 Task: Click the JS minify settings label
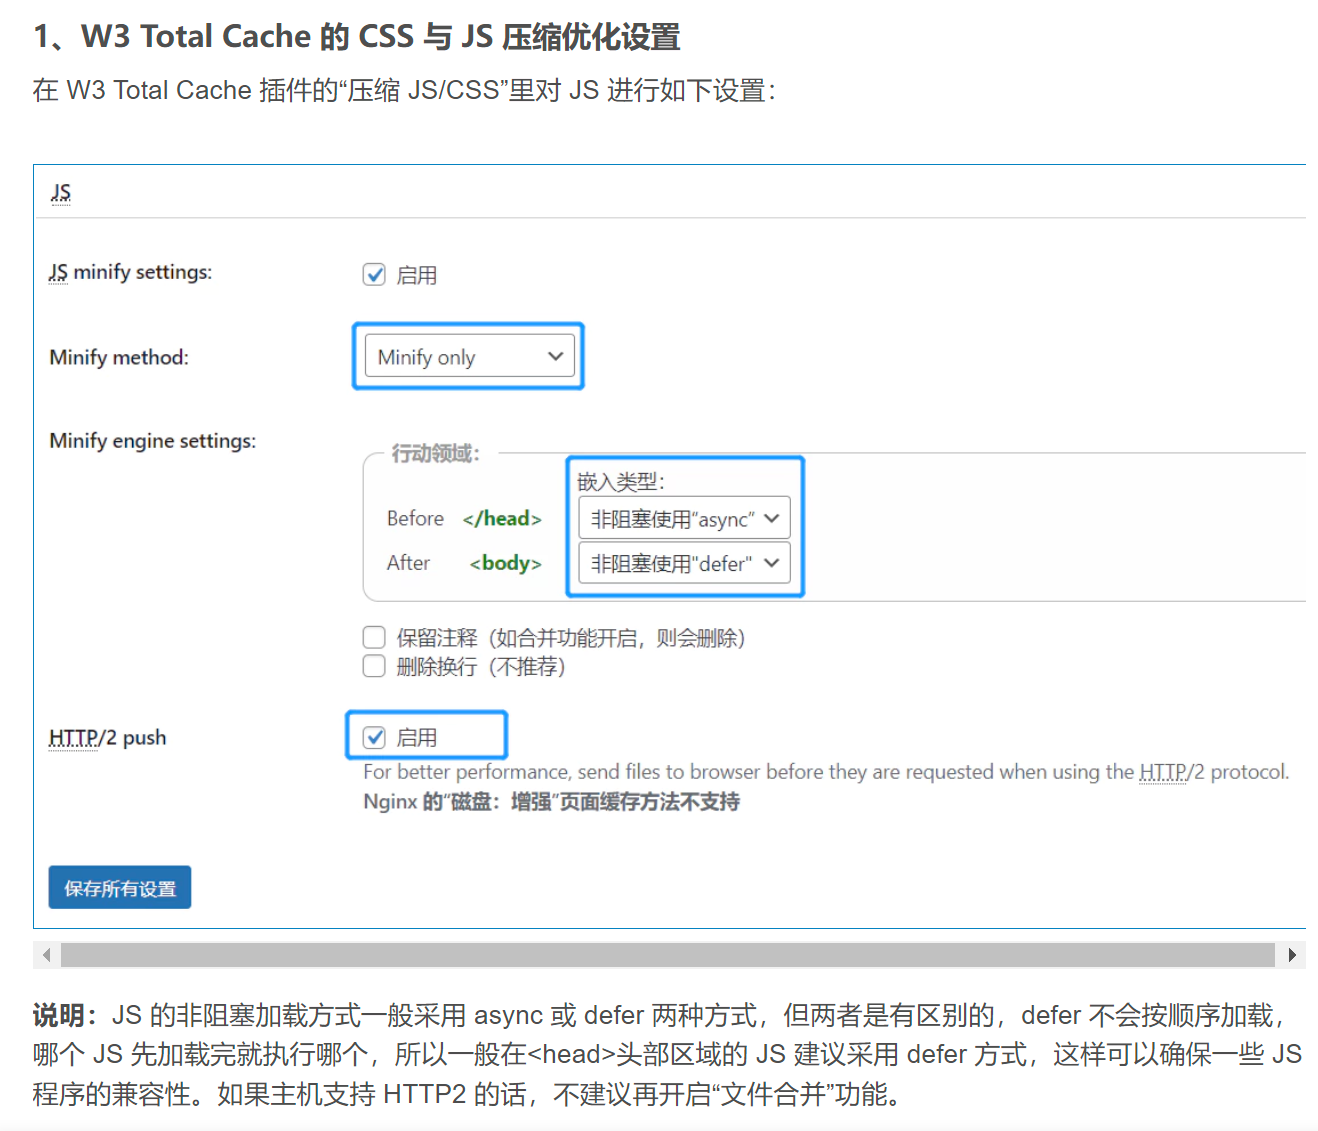pyautogui.click(x=131, y=272)
